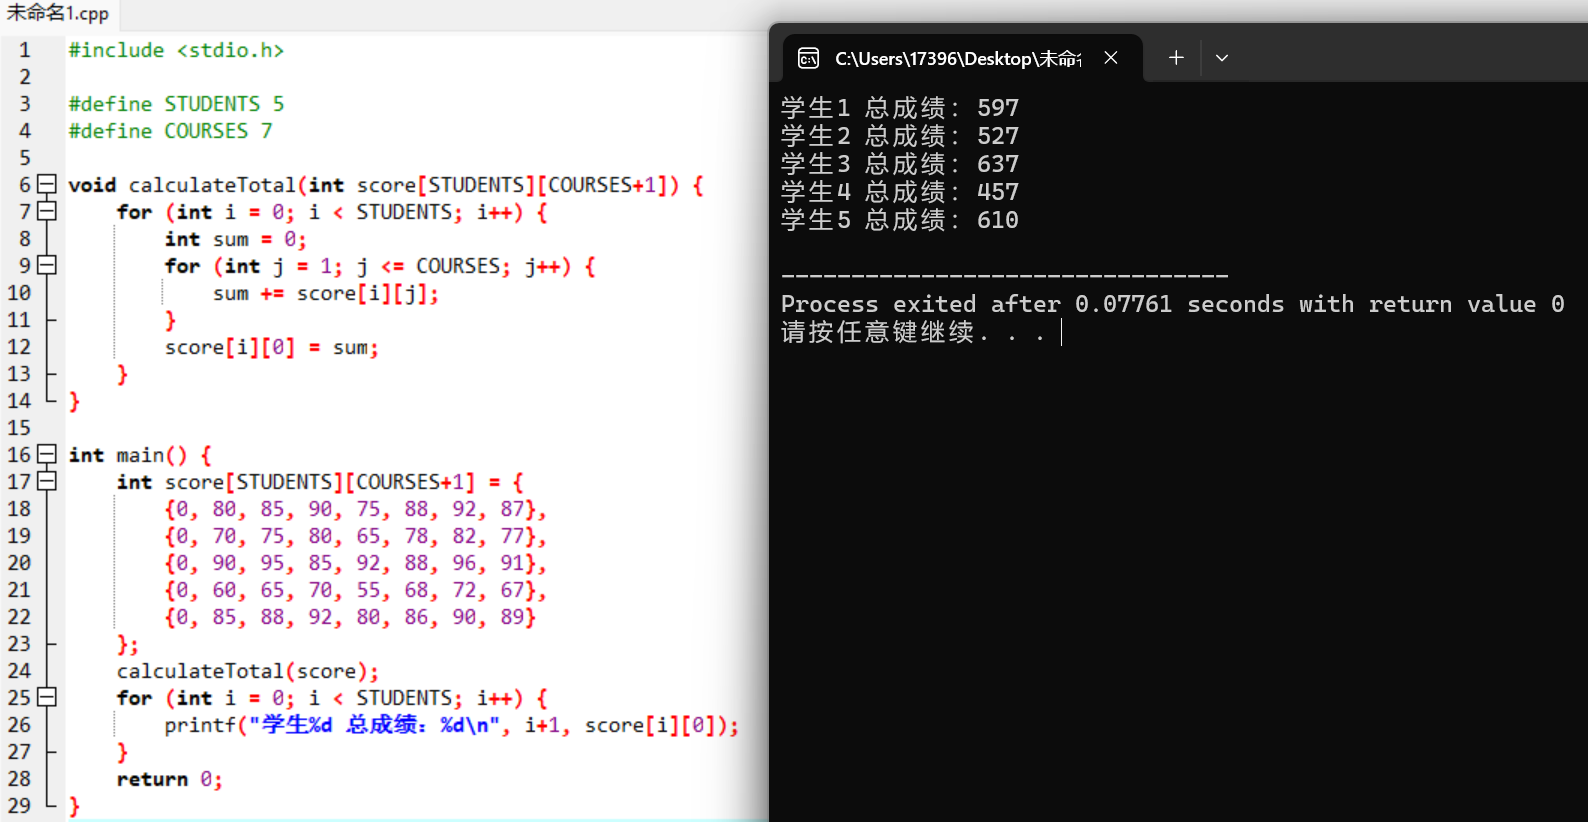
Task: Open a new terminal tab with plus button
Action: [1176, 58]
